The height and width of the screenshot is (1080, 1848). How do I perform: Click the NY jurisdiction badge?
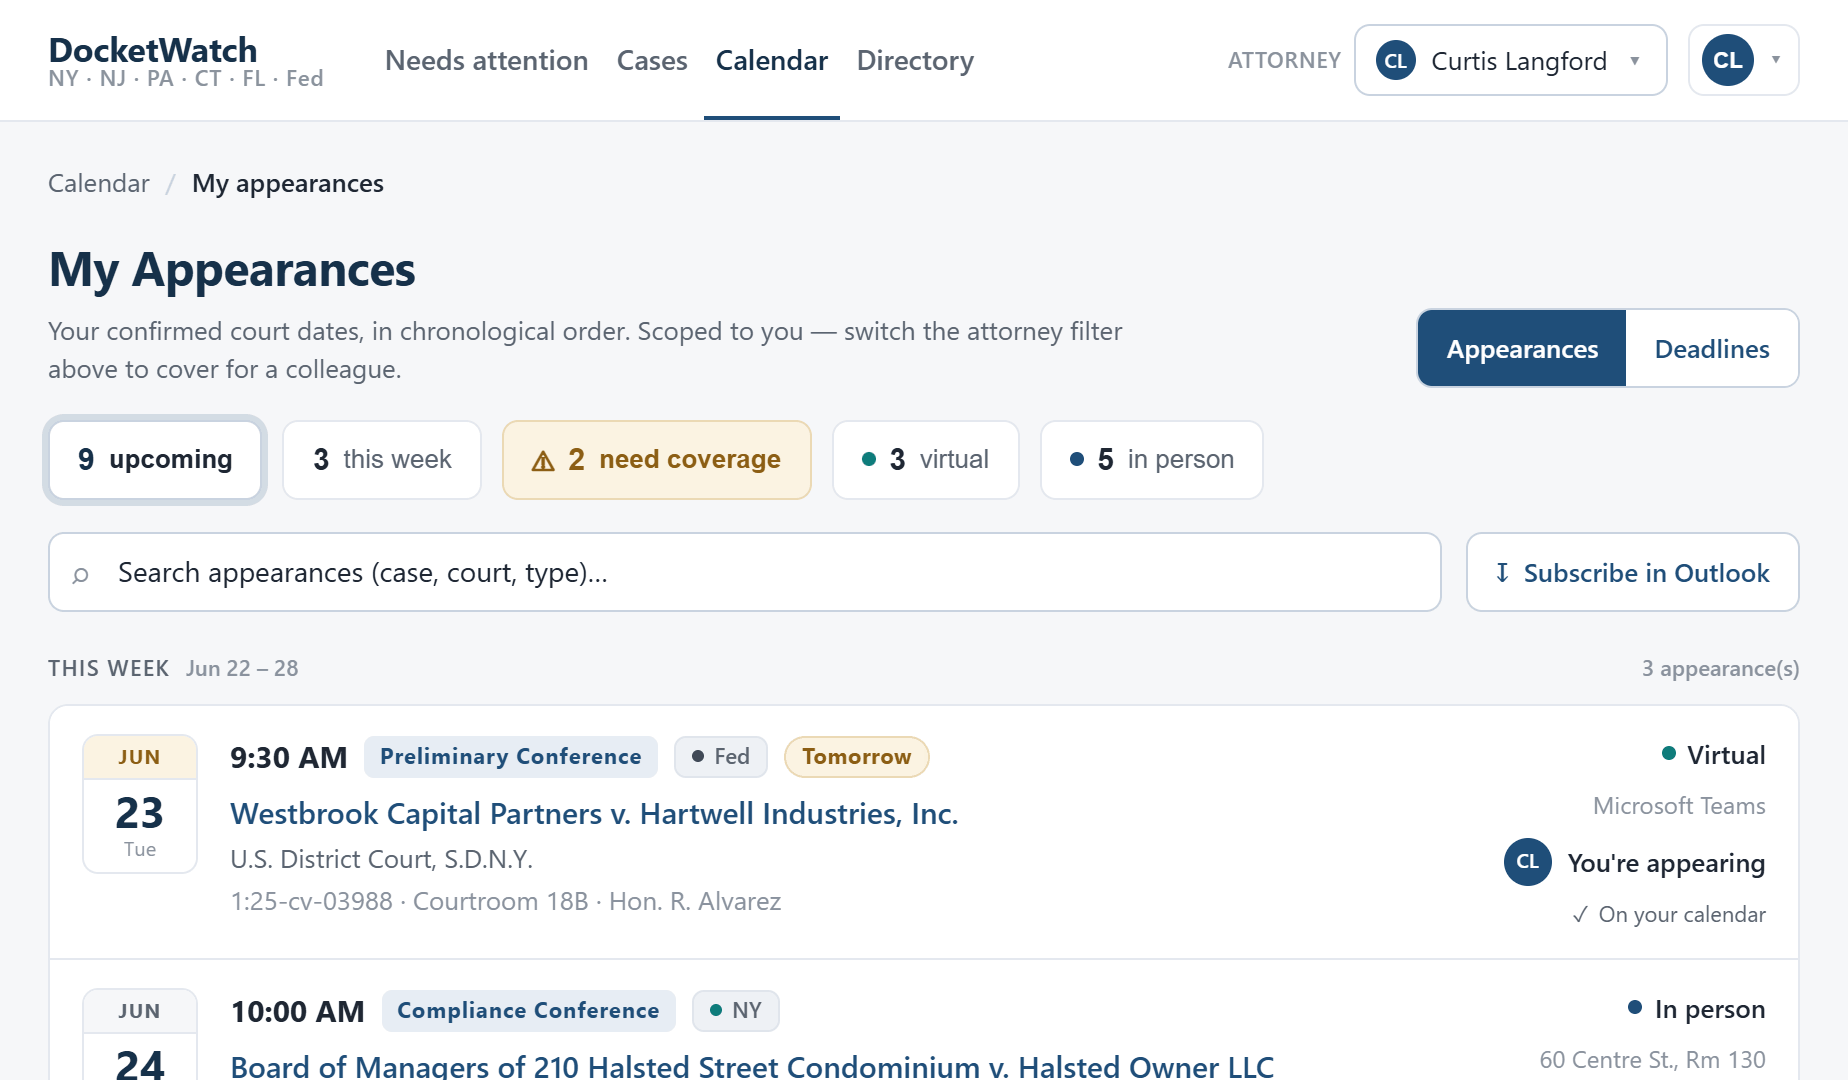736,1011
